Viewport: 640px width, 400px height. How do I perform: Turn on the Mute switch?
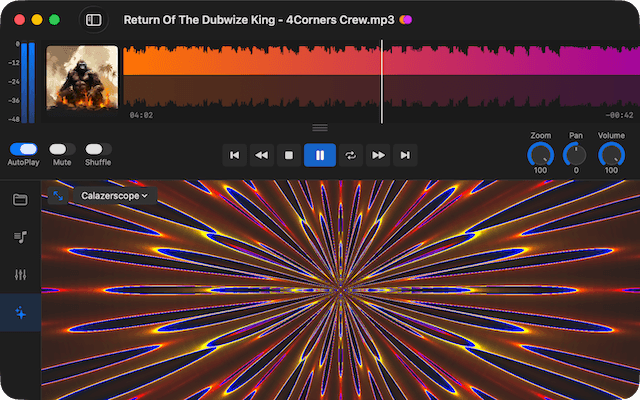(61, 149)
